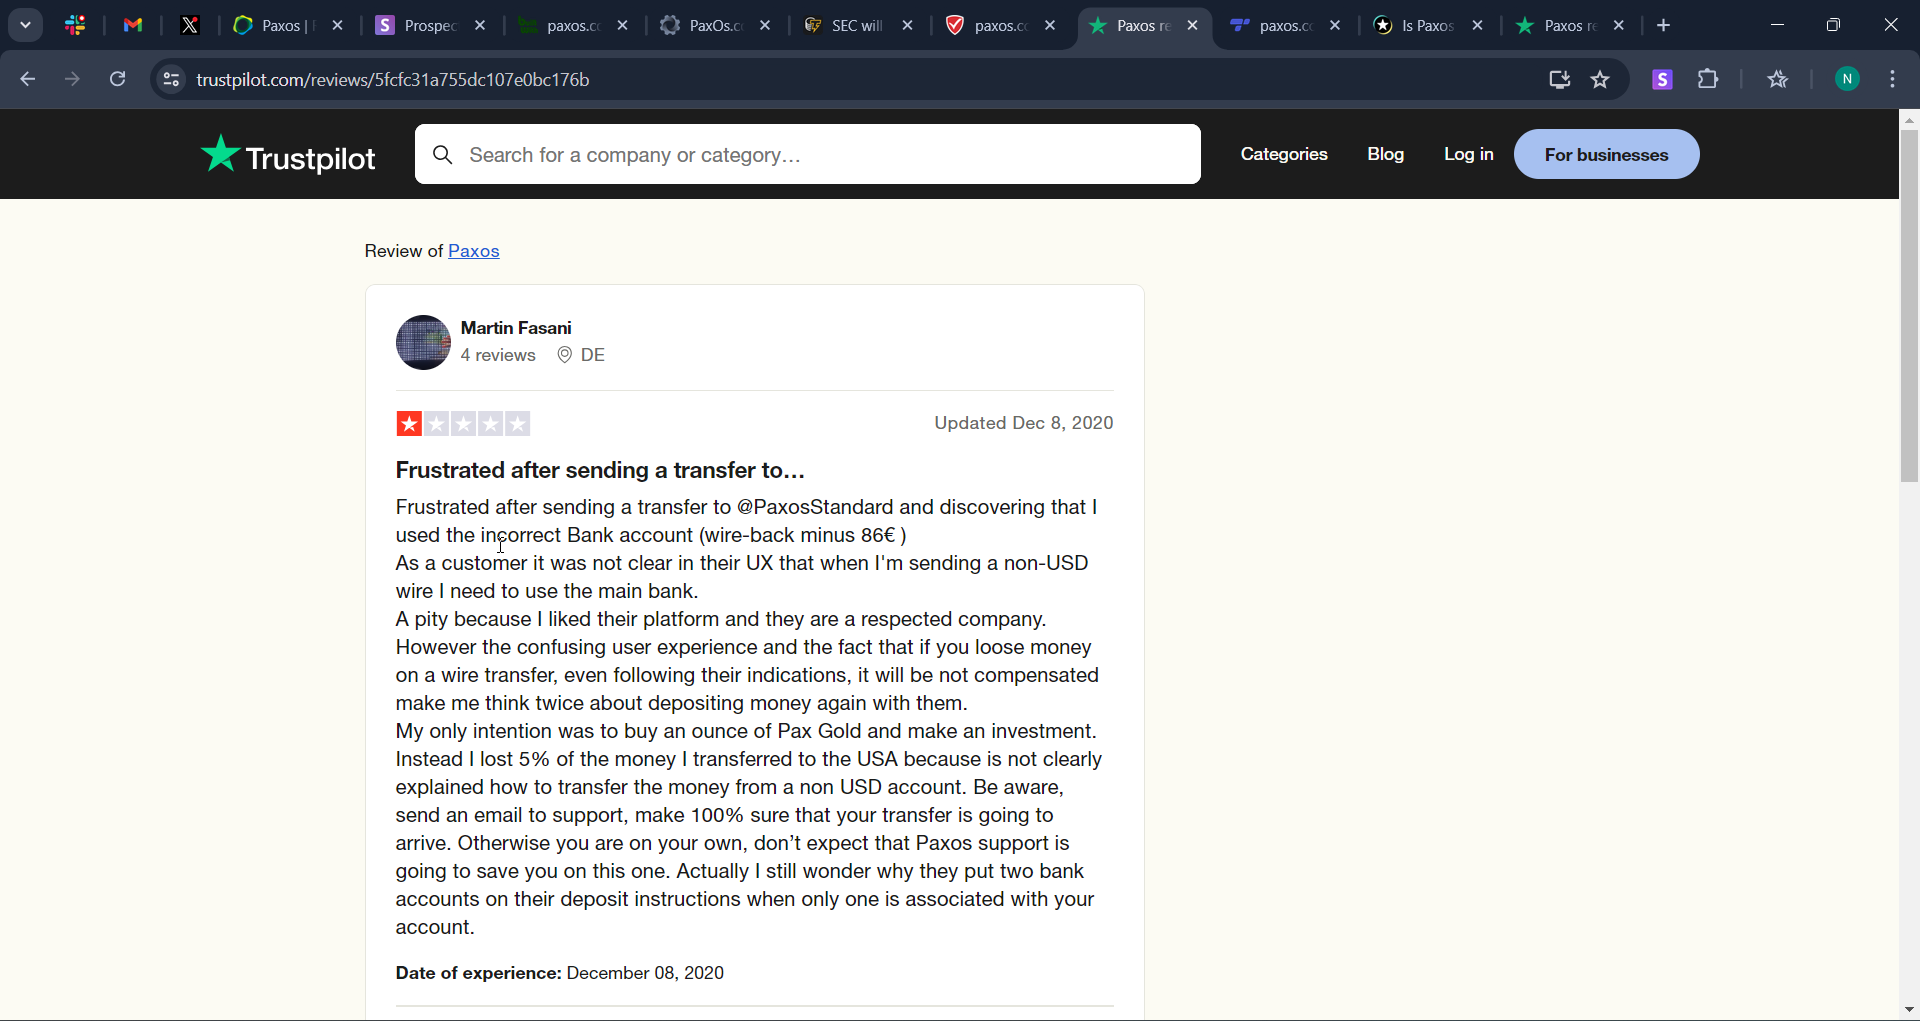Click Log in
The height and width of the screenshot is (1021, 1920).
pyautogui.click(x=1469, y=154)
